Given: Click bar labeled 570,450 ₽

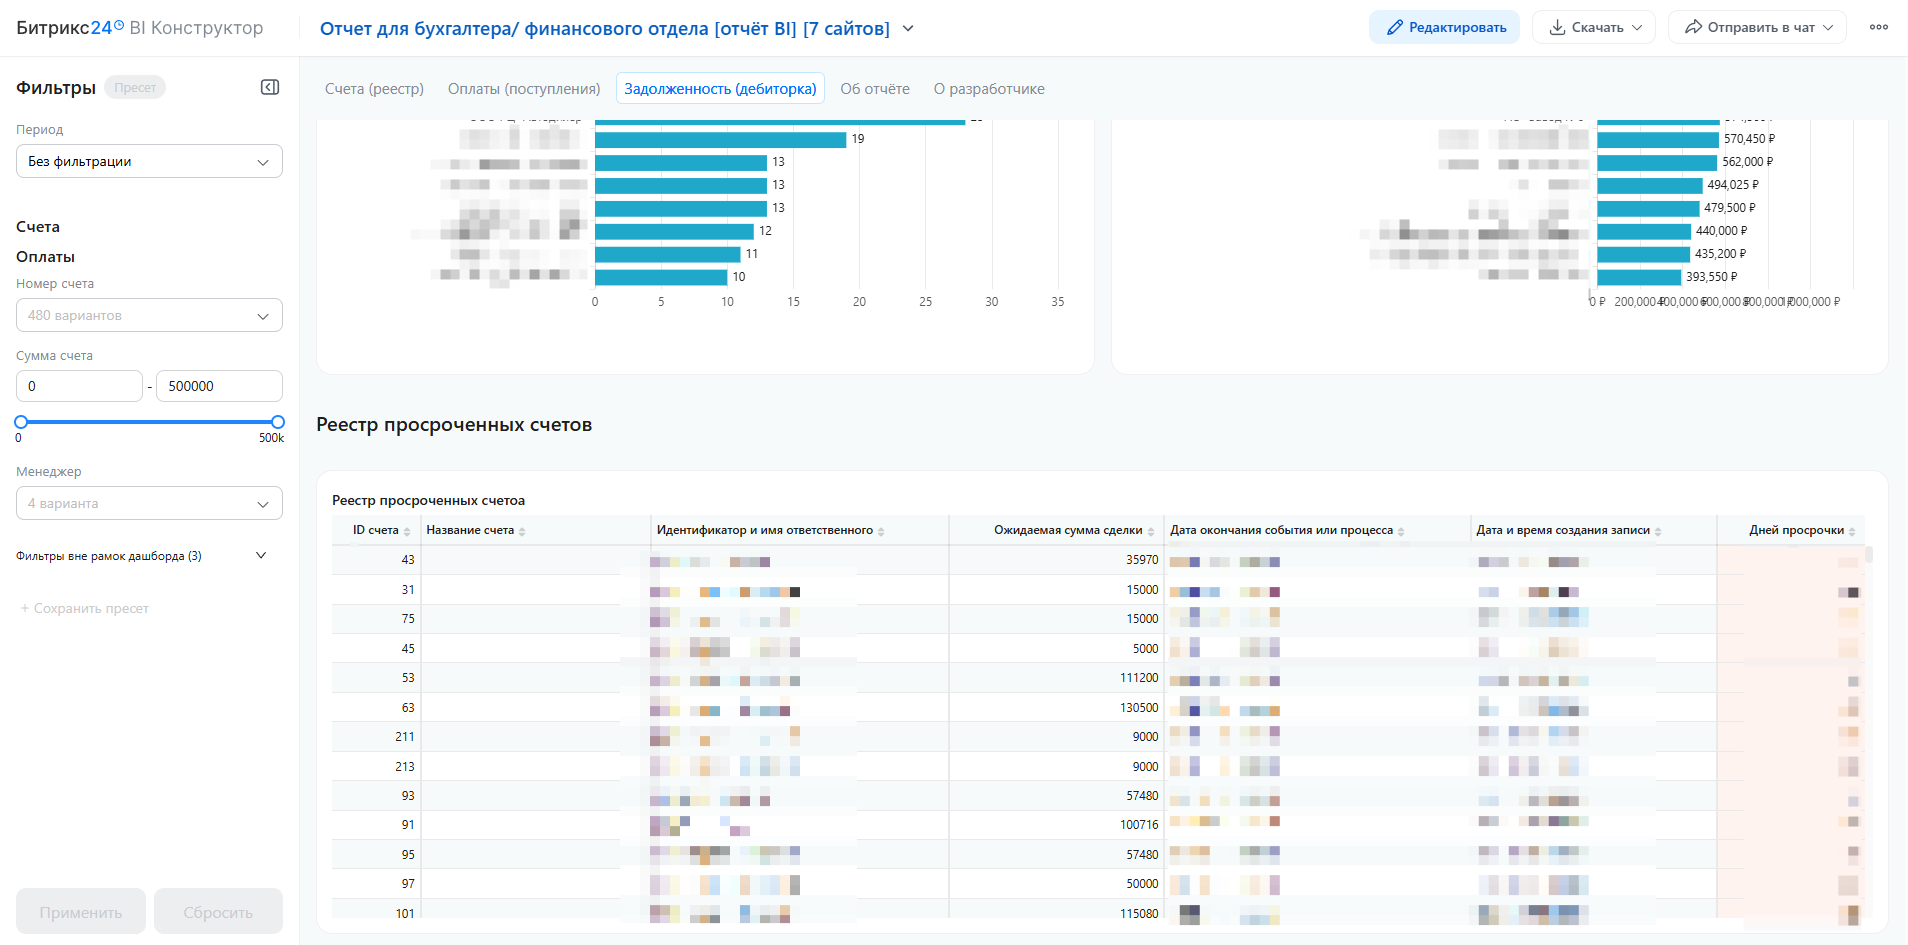Looking at the screenshot, I should tap(1657, 139).
